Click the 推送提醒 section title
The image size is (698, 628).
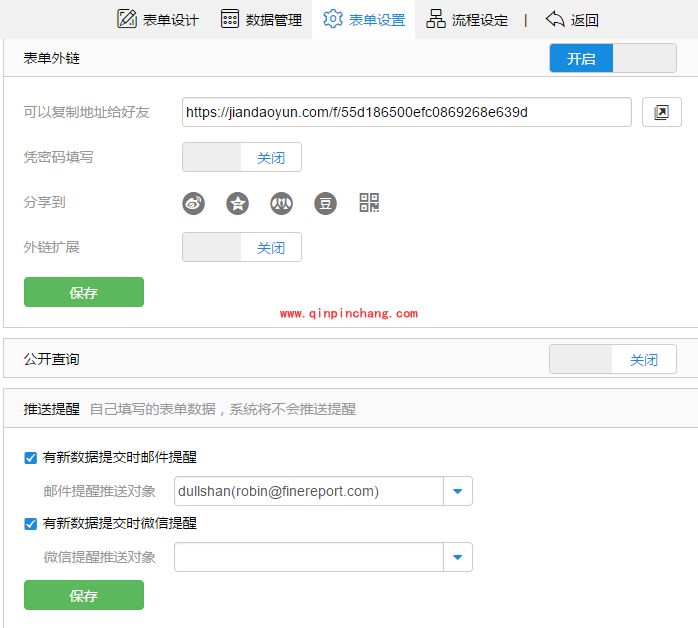pyautogui.click(x=52, y=409)
